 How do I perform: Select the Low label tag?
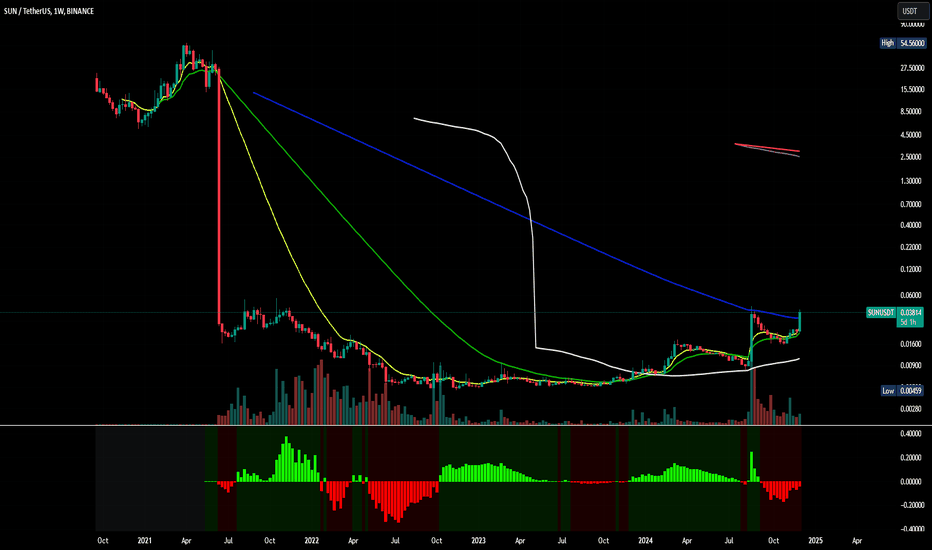[888, 391]
